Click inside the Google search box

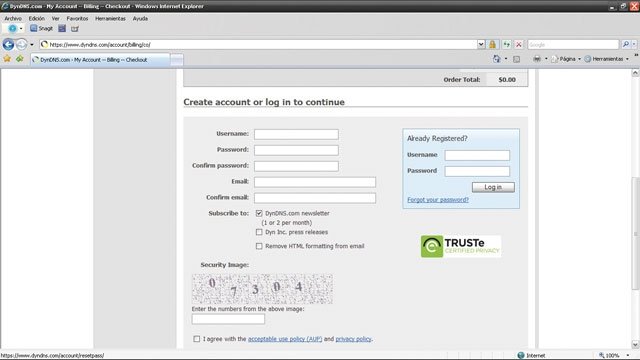click(x=573, y=44)
